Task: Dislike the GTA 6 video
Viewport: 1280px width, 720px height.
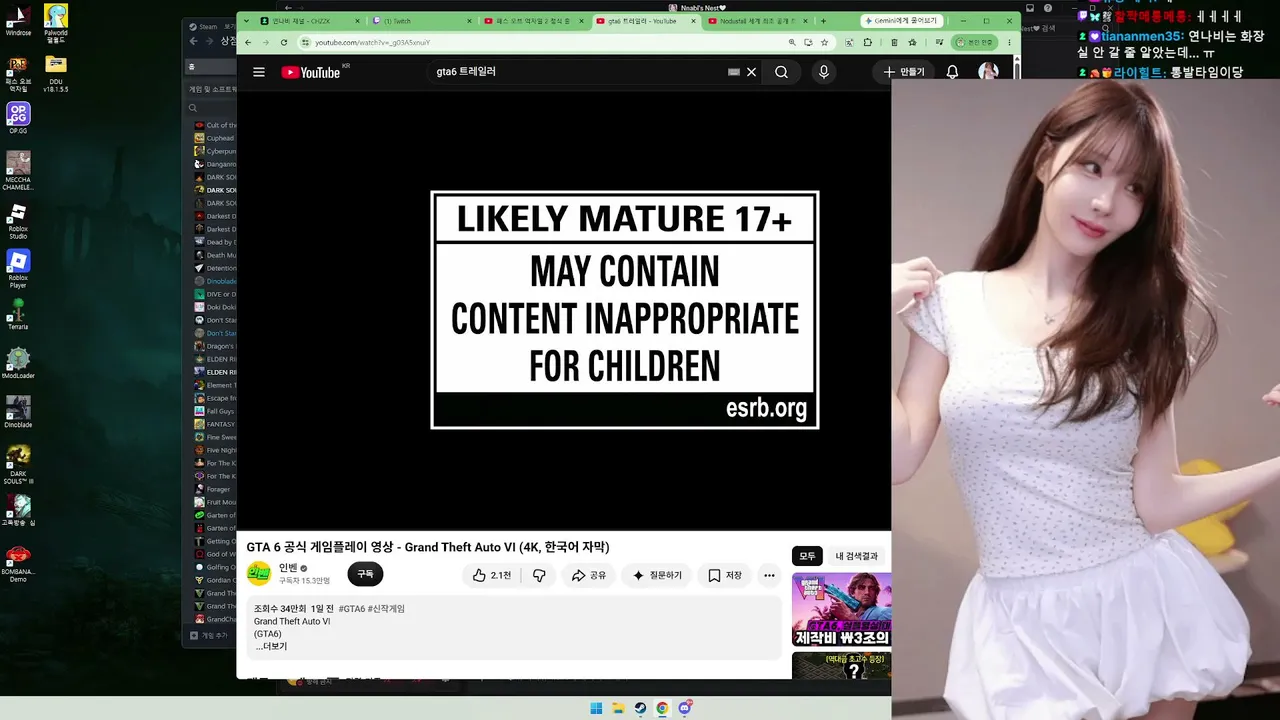Action: (x=539, y=575)
